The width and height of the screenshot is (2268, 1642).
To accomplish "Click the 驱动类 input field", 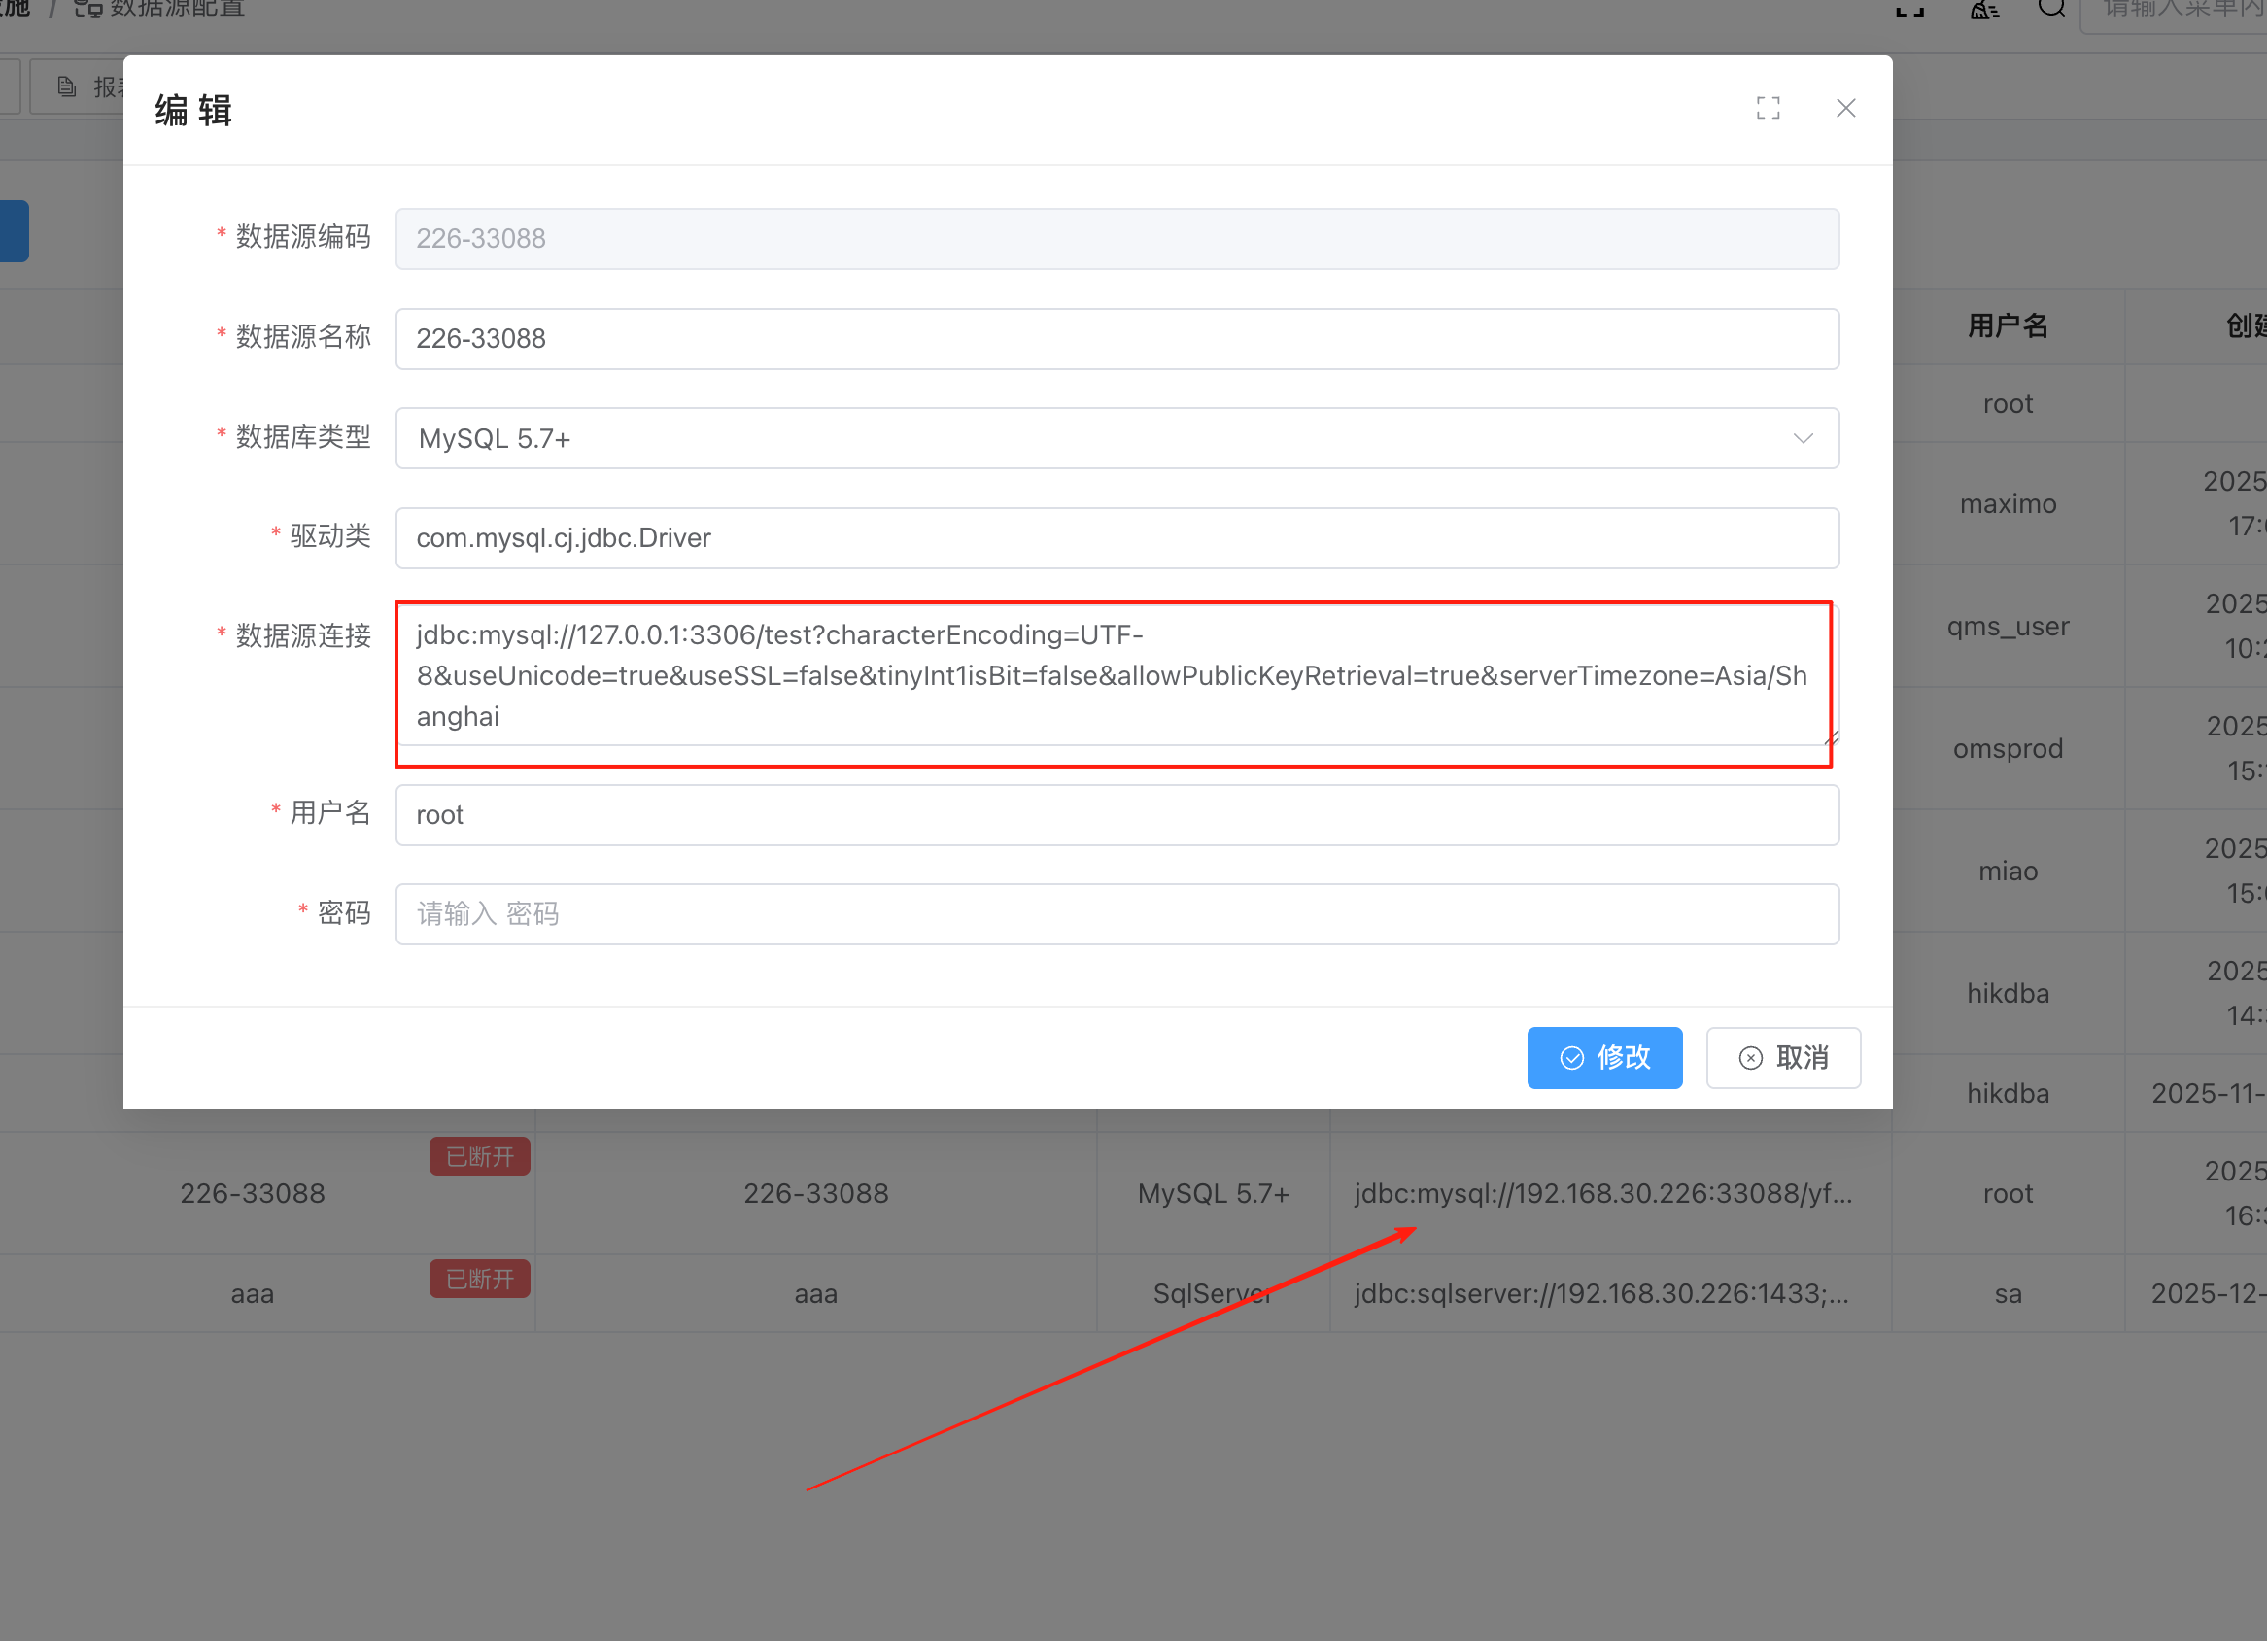I will coord(1116,538).
